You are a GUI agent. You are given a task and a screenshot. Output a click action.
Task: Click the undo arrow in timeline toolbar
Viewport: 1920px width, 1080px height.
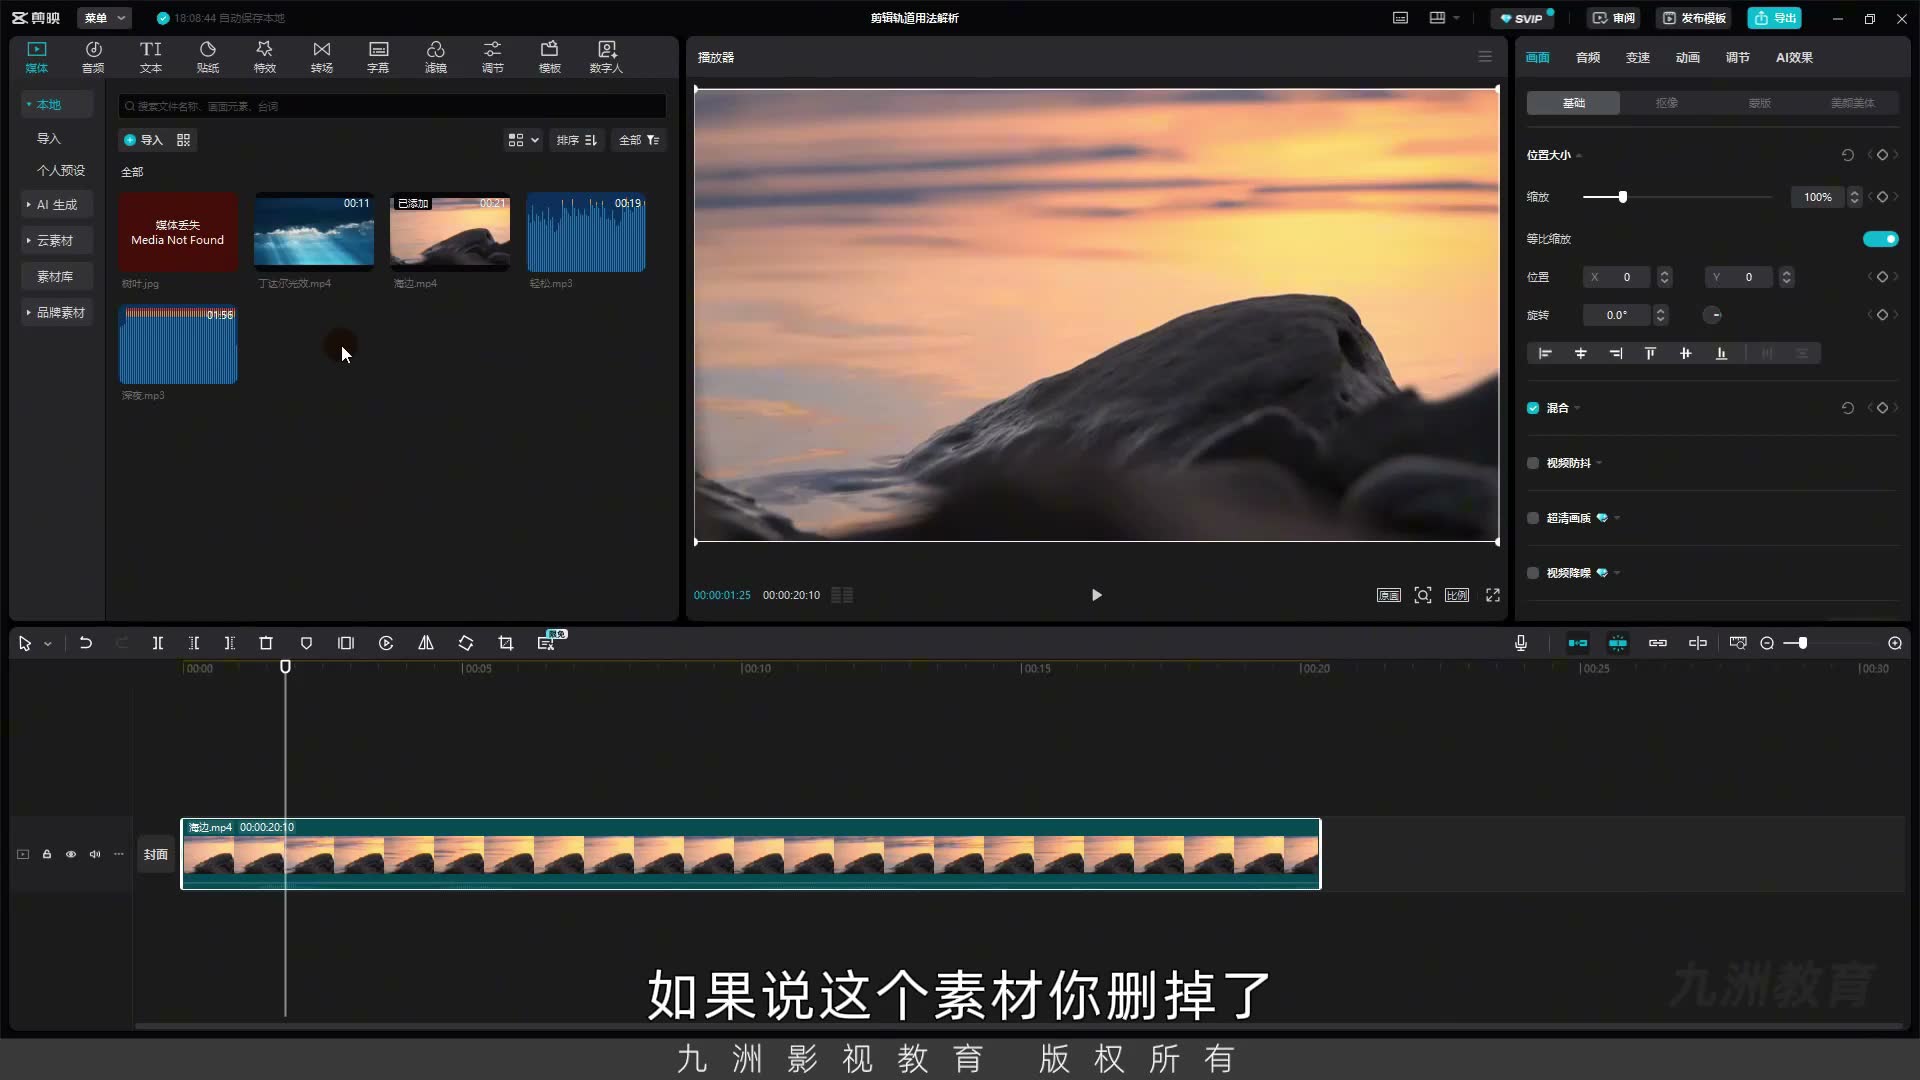pyautogui.click(x=86, y=643)
